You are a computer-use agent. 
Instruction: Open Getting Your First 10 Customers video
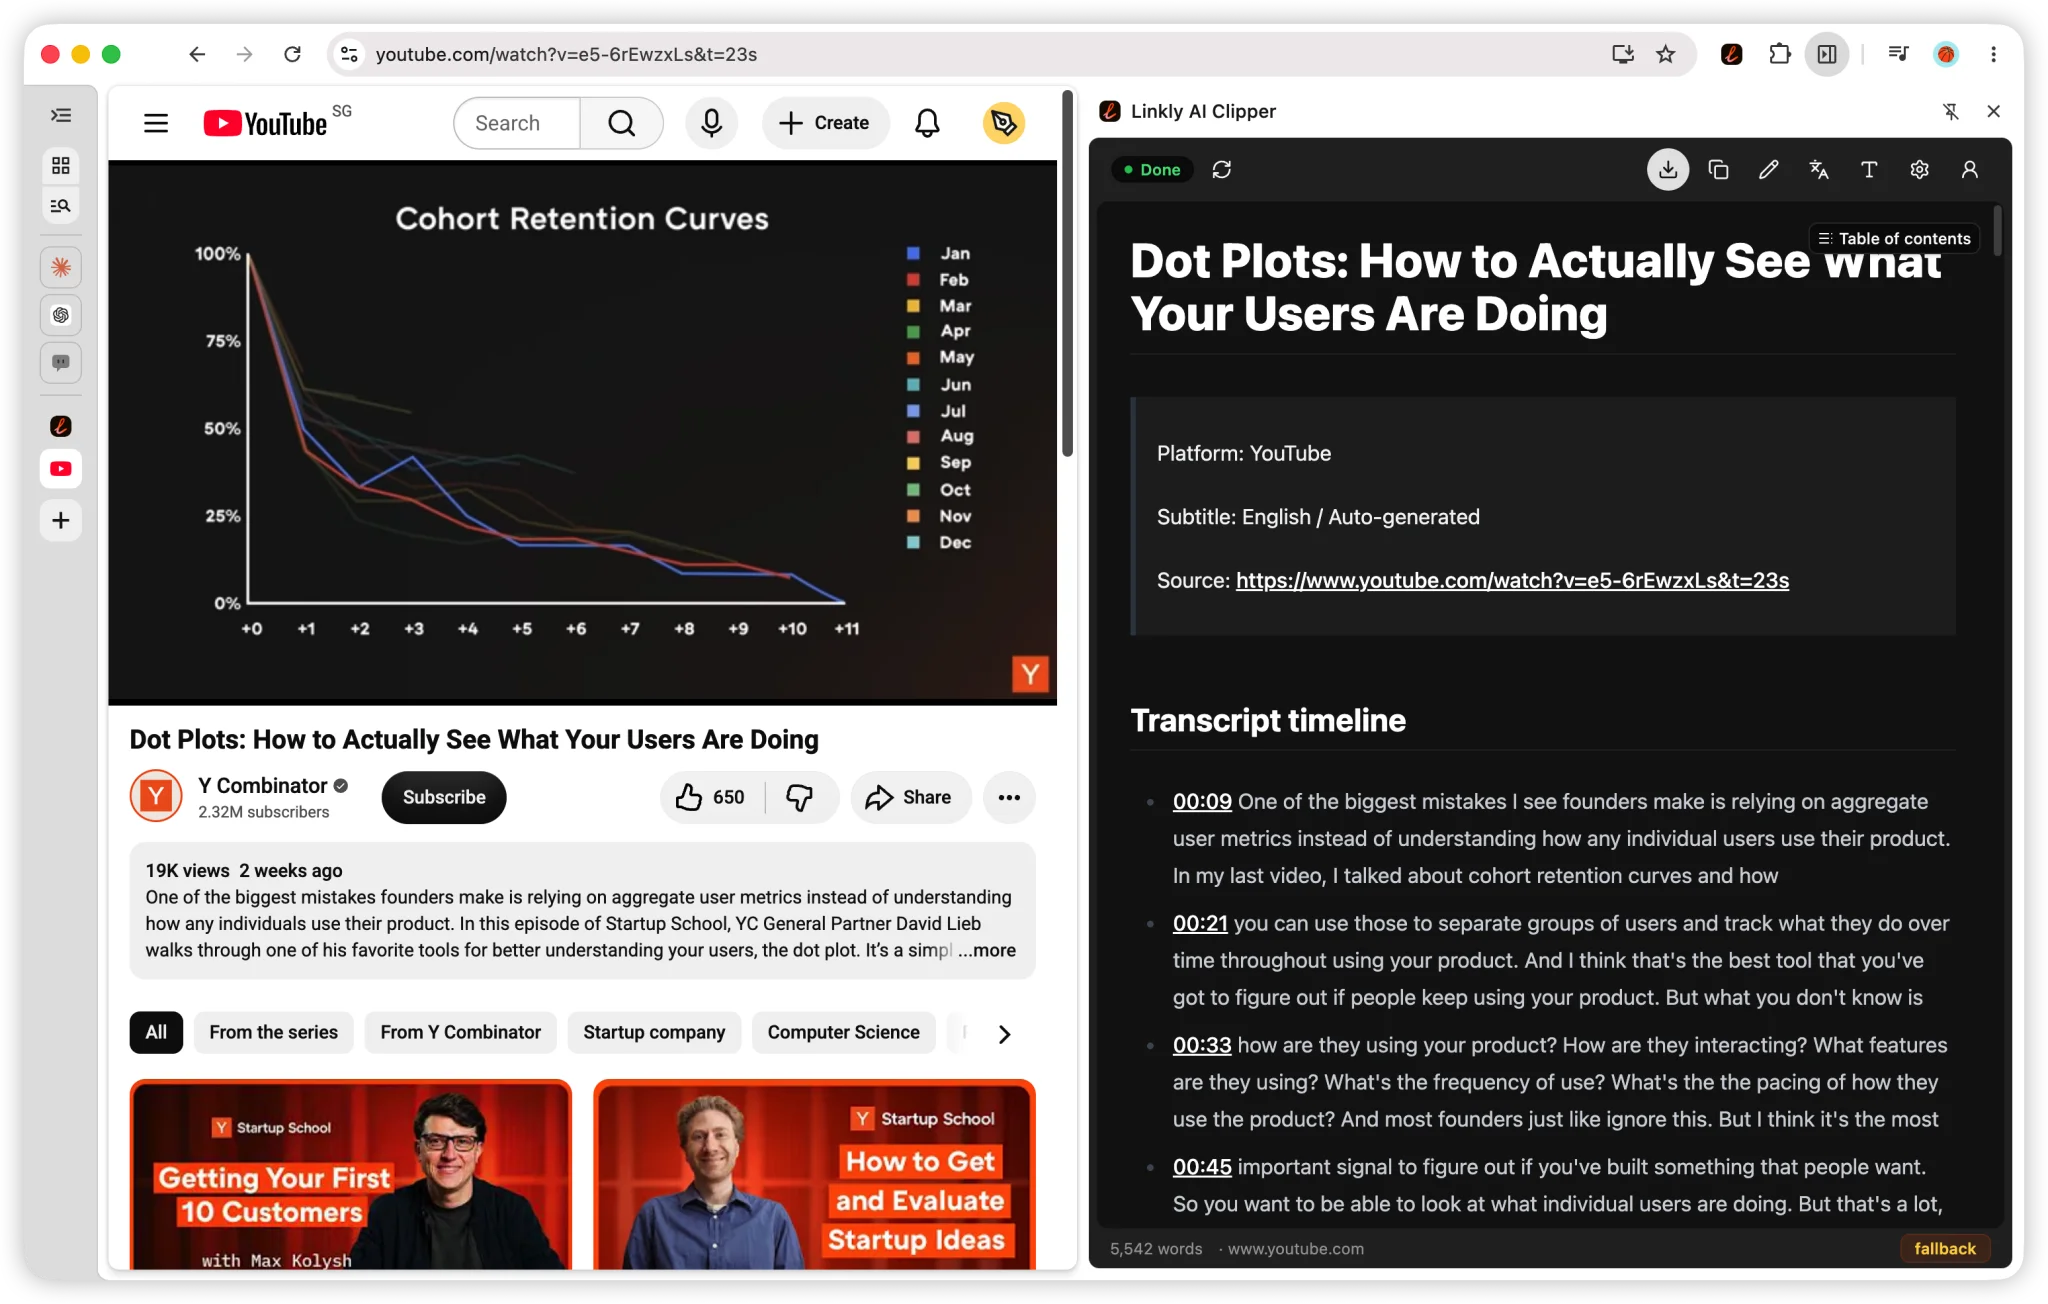[x=350, y=1174]
